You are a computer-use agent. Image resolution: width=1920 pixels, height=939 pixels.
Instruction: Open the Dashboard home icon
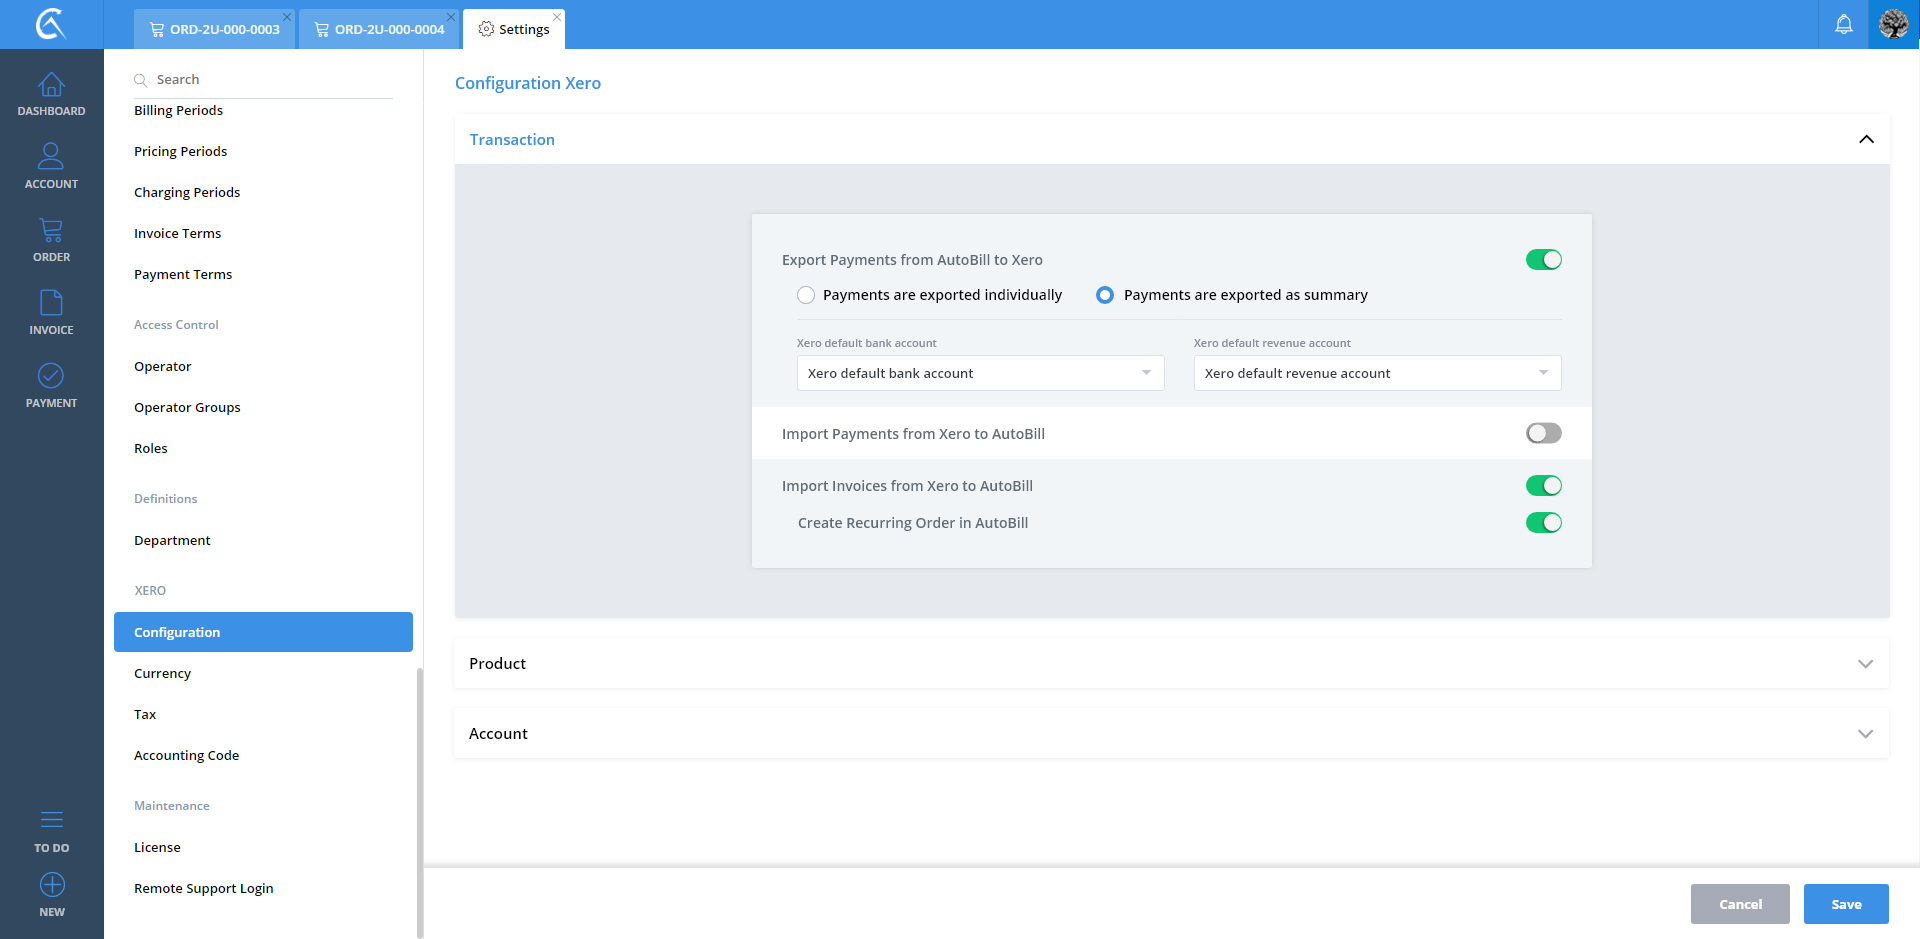point(51,86)
